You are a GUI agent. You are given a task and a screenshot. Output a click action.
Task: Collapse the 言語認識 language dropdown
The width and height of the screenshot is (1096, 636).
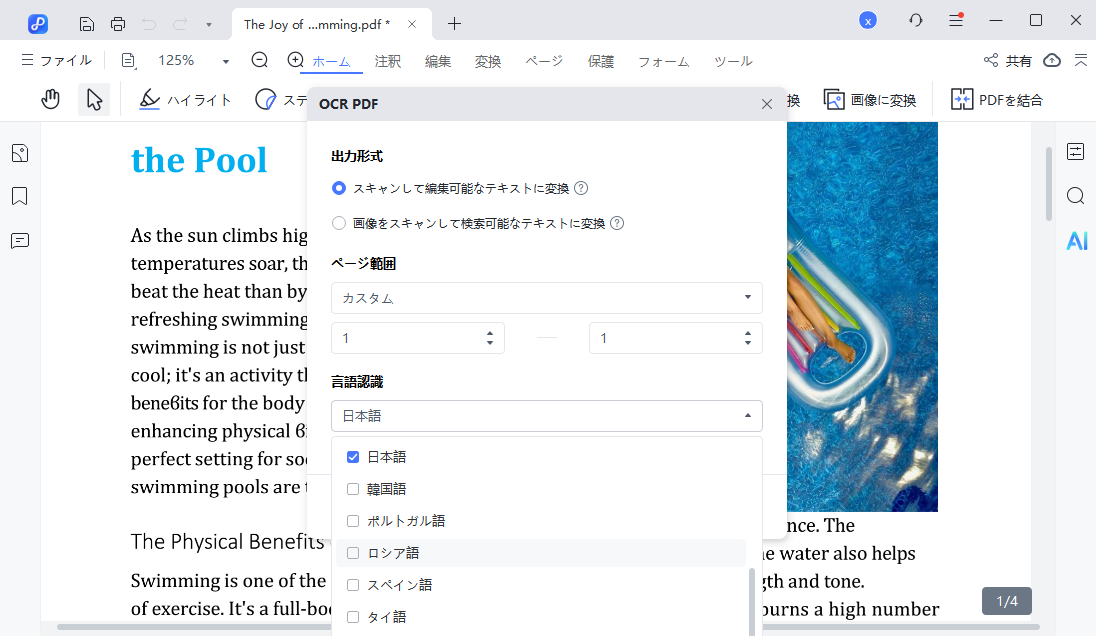point(746,415)
